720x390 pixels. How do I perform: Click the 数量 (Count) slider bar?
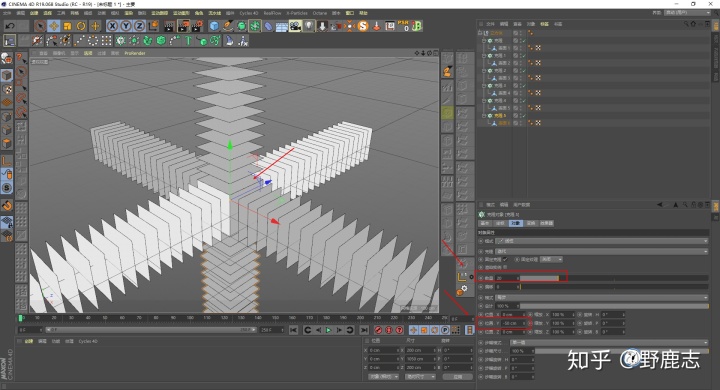point(613,278)
